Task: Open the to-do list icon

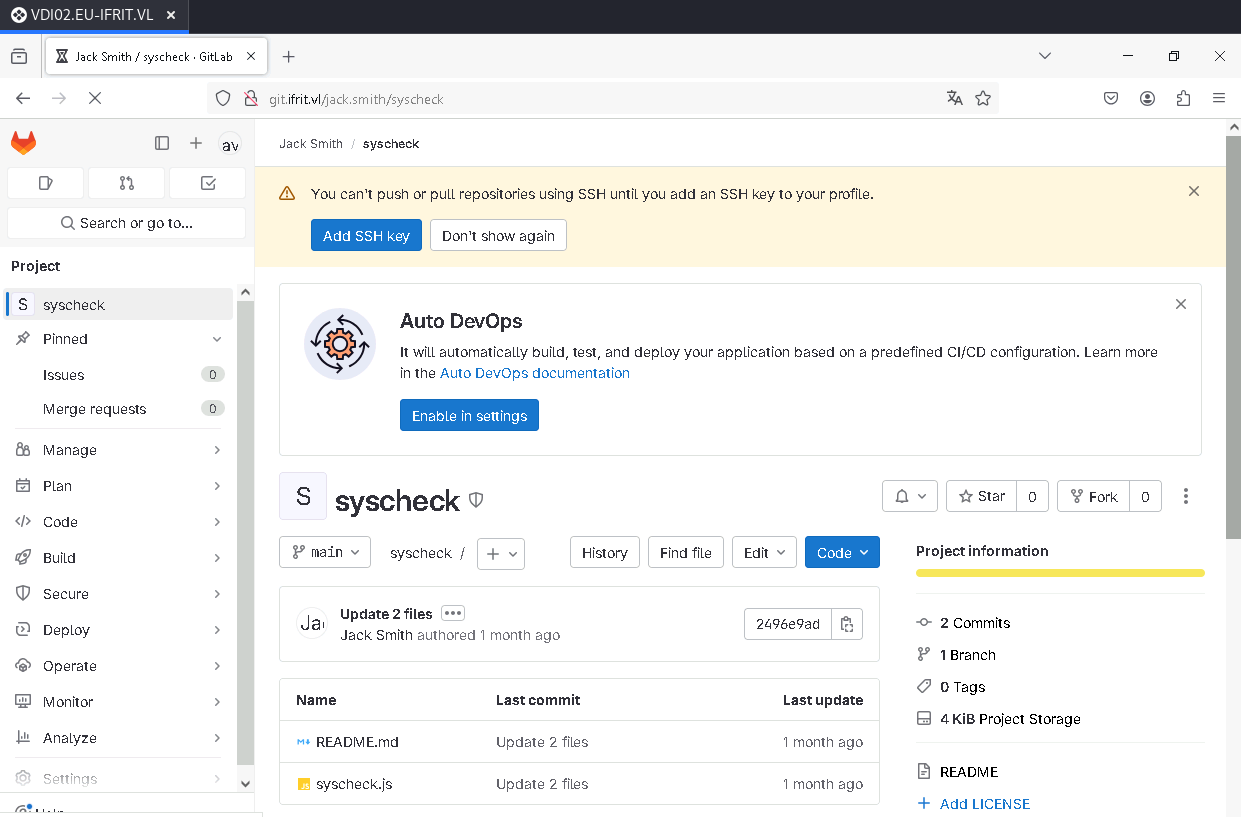Action: point(208,183)
